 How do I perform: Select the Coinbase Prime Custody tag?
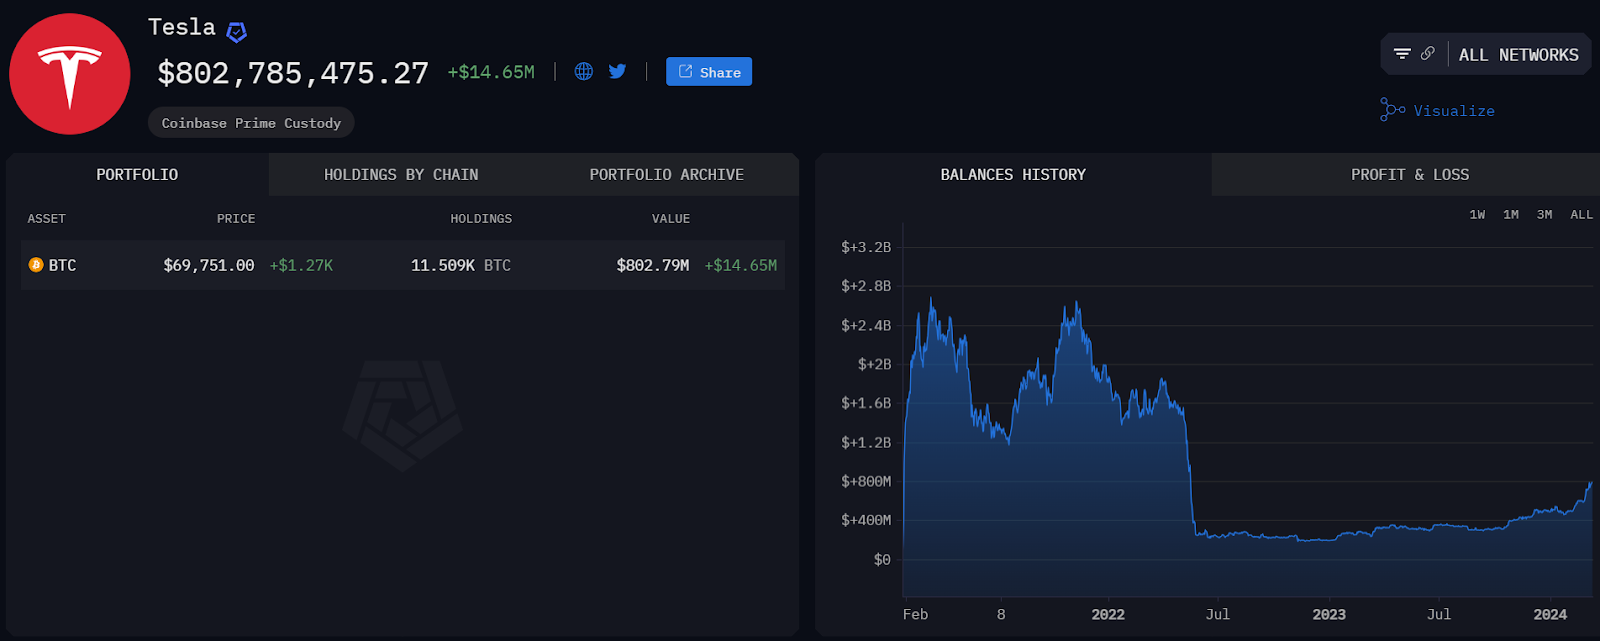click(x=251, y=123)
